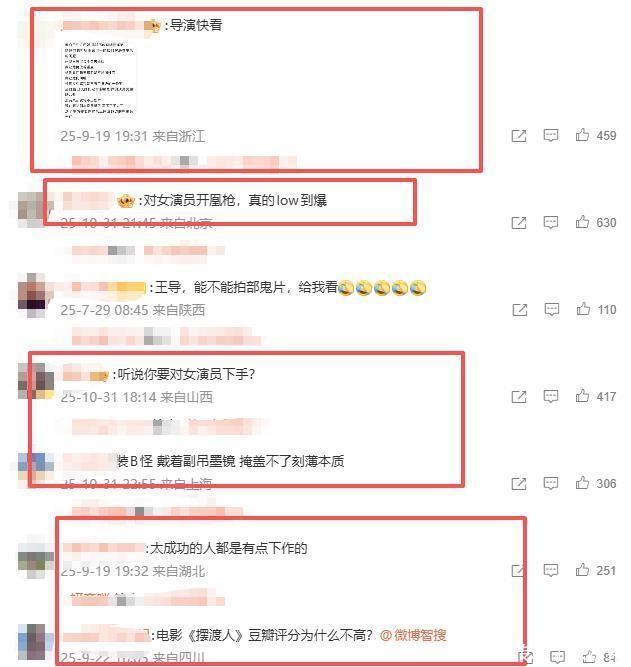
Task: Share the comment with 306 likes
Action: tap(519, 484)
